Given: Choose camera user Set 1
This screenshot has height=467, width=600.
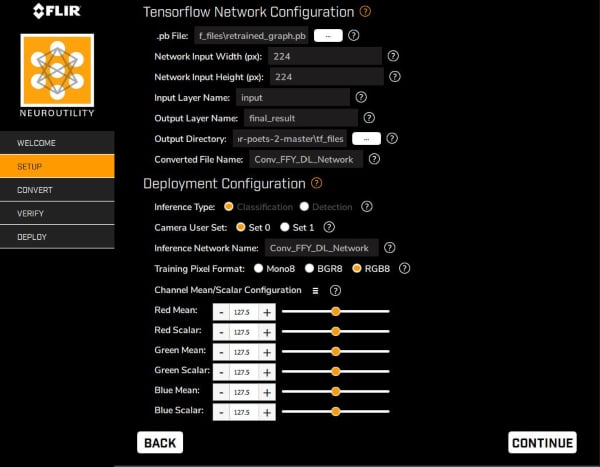Looking at the screenshot, I should [x=285, y=227].
